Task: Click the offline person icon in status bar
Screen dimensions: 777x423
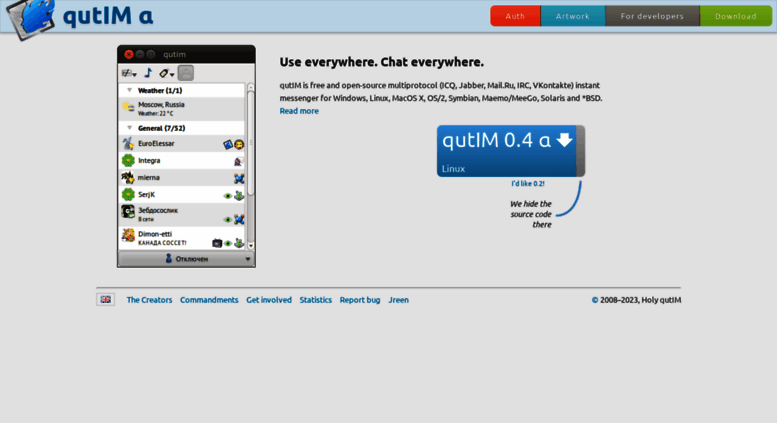Action: 168,259
